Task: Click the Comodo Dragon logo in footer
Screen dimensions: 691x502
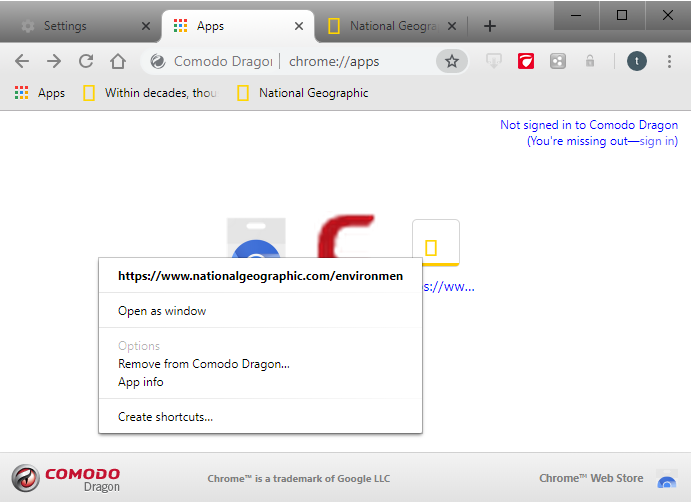Action: pos(66,479)
